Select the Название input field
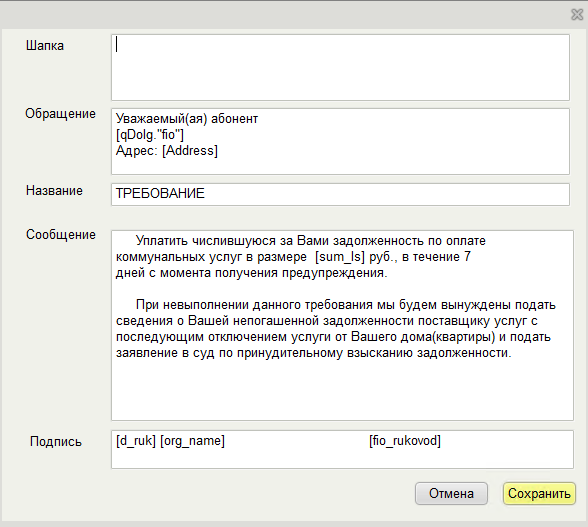Image resolution: width=588 pixels, height=527 pixels. pyautogui.click(x=340, y=194)
